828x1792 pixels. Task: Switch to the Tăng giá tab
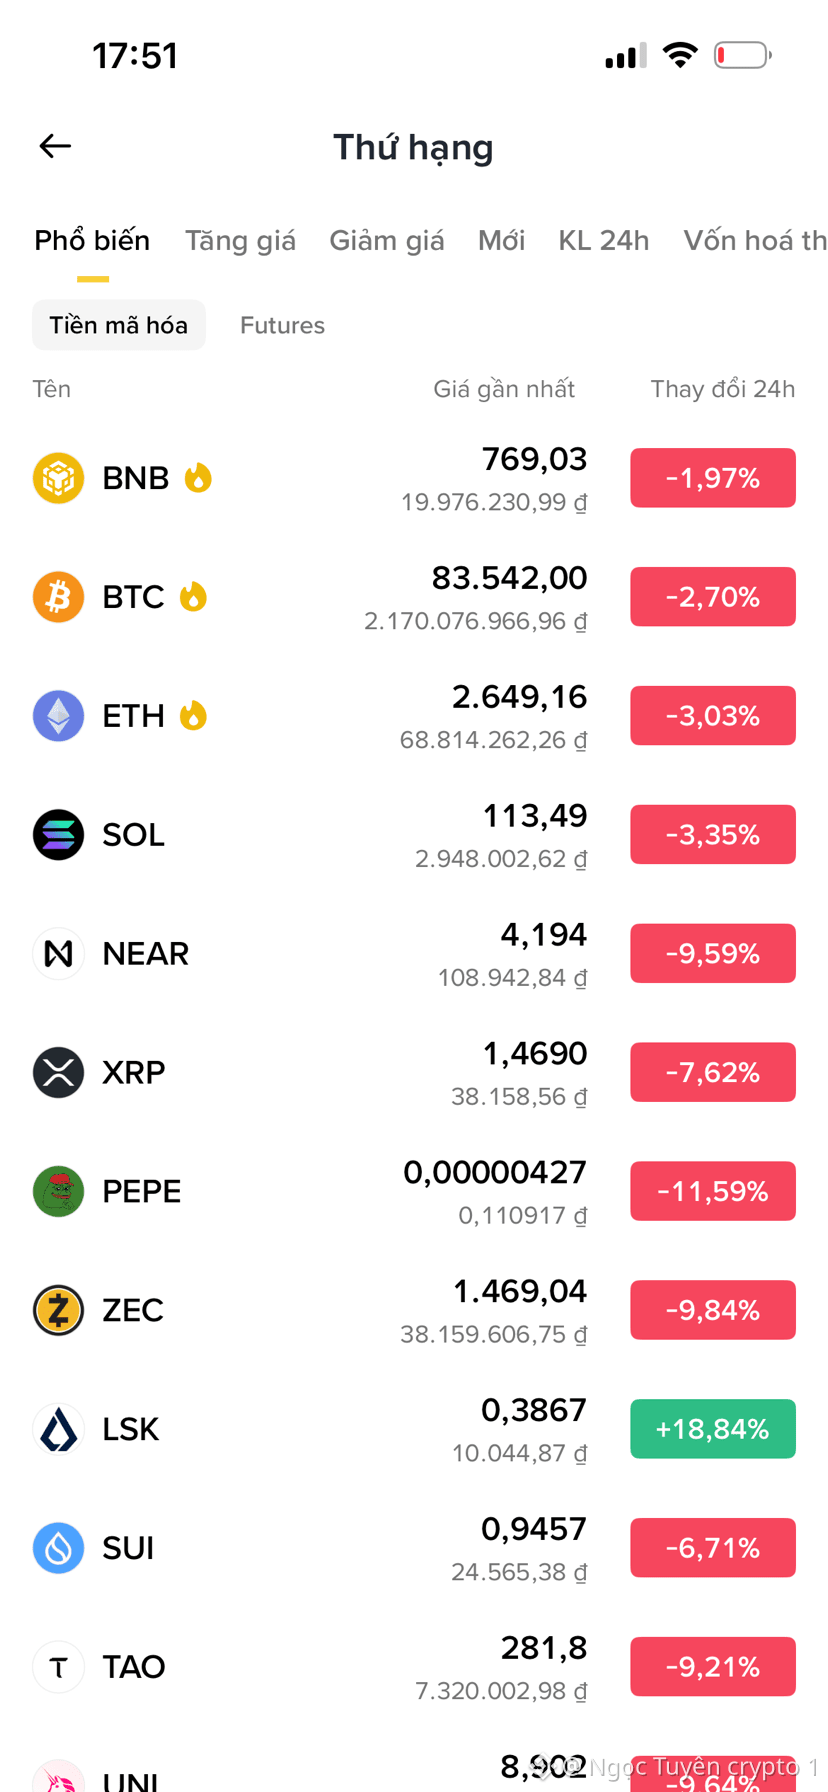coord(240,241)
